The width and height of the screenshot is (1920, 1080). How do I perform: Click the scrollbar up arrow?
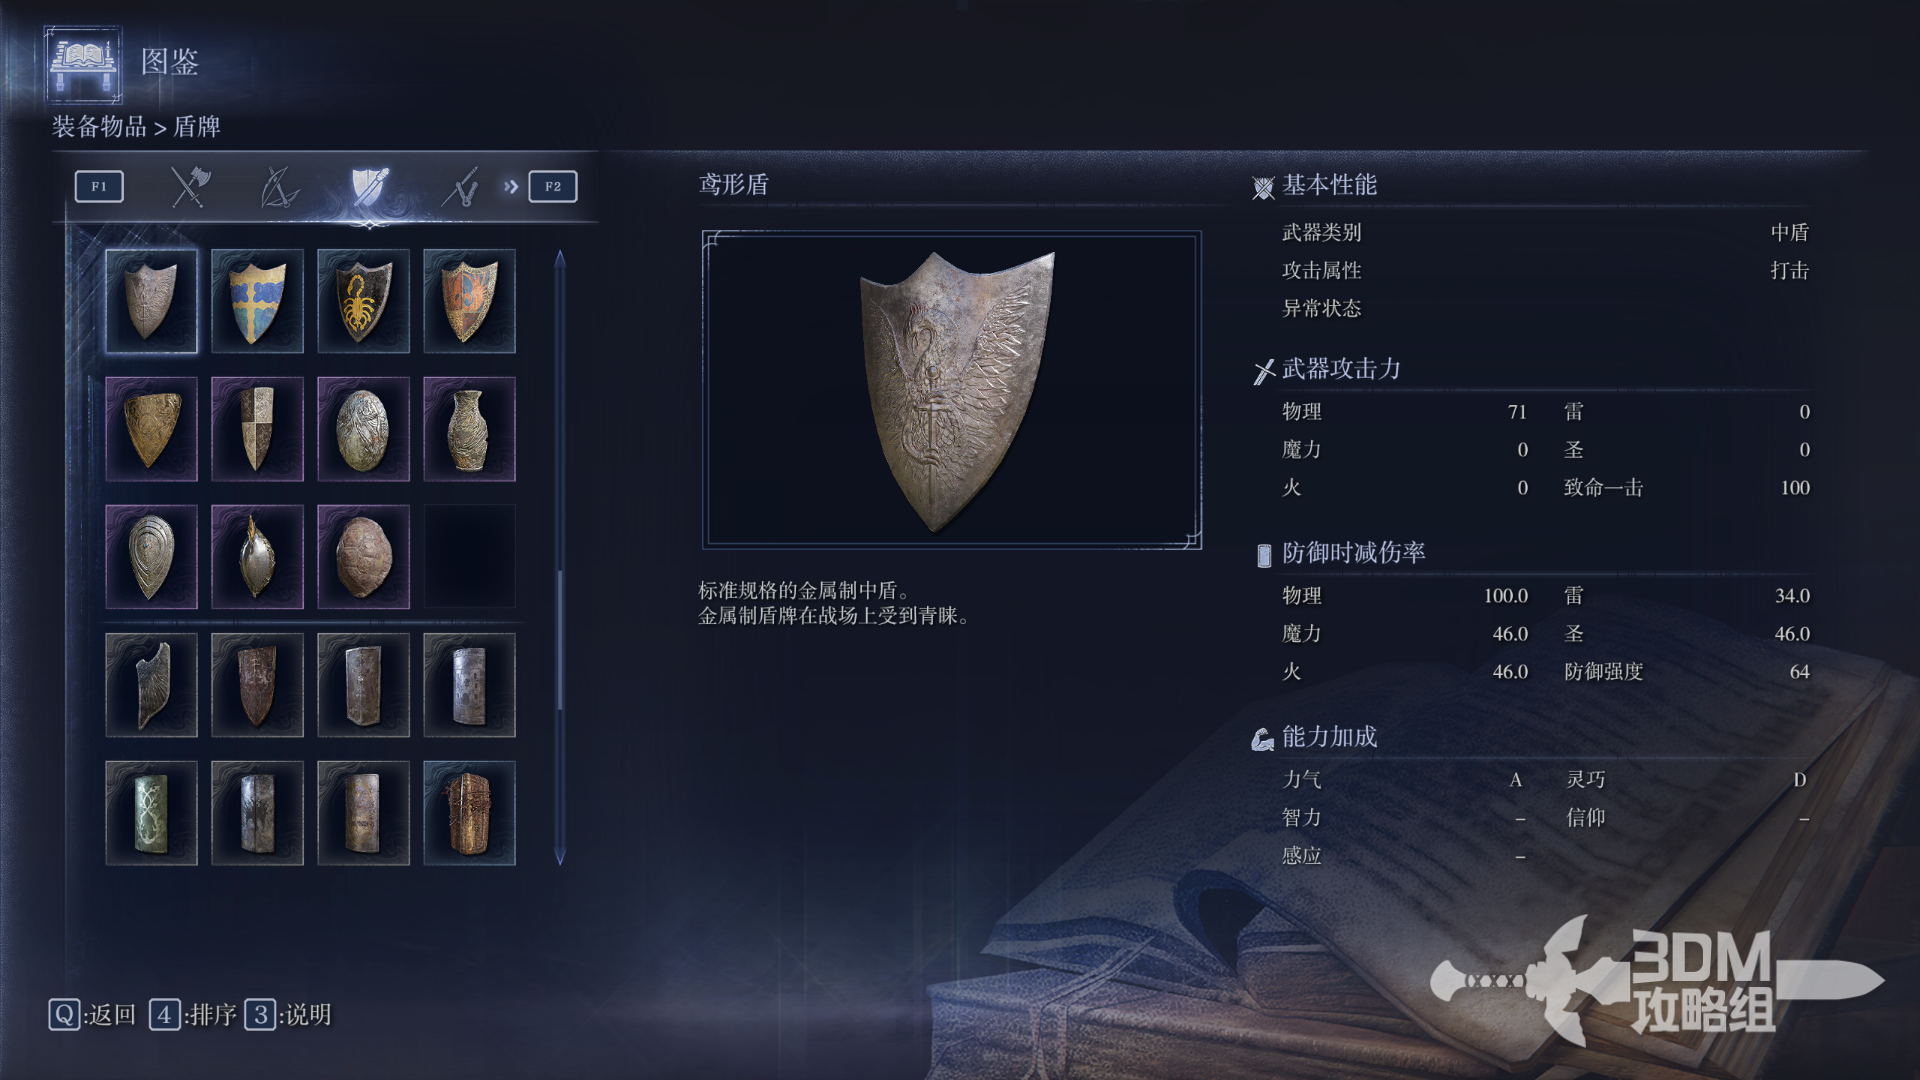click(x=560, y=258)
